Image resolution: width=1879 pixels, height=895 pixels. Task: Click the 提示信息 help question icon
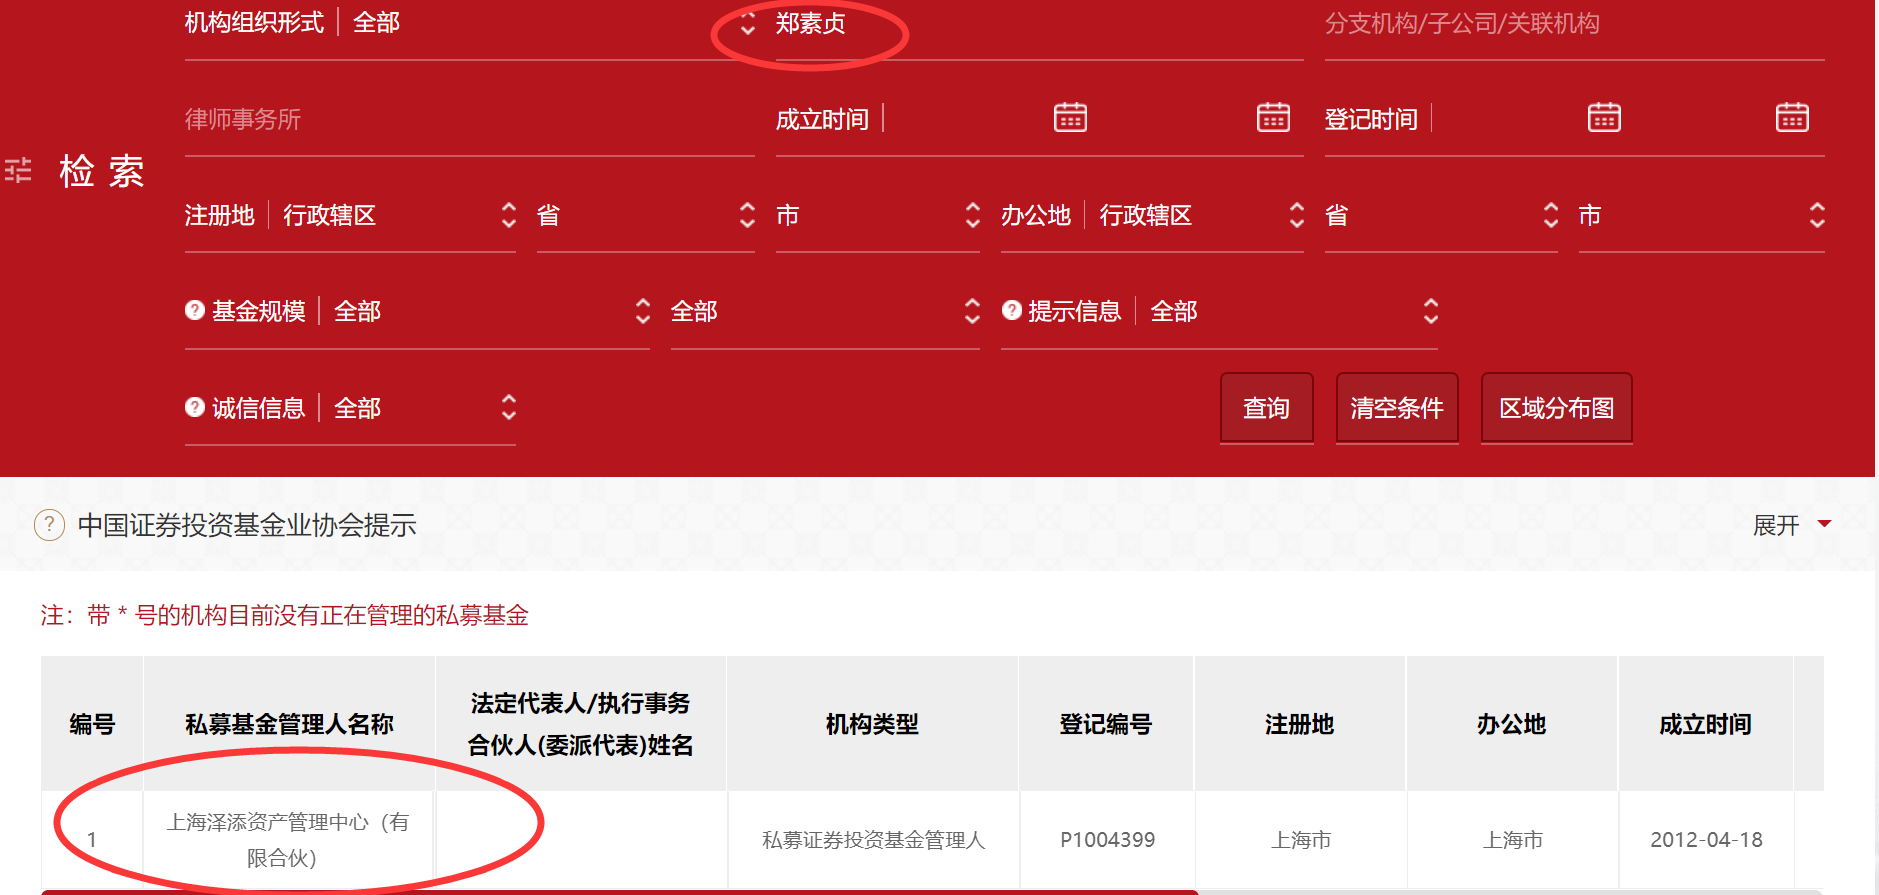tap(1012, 311)
